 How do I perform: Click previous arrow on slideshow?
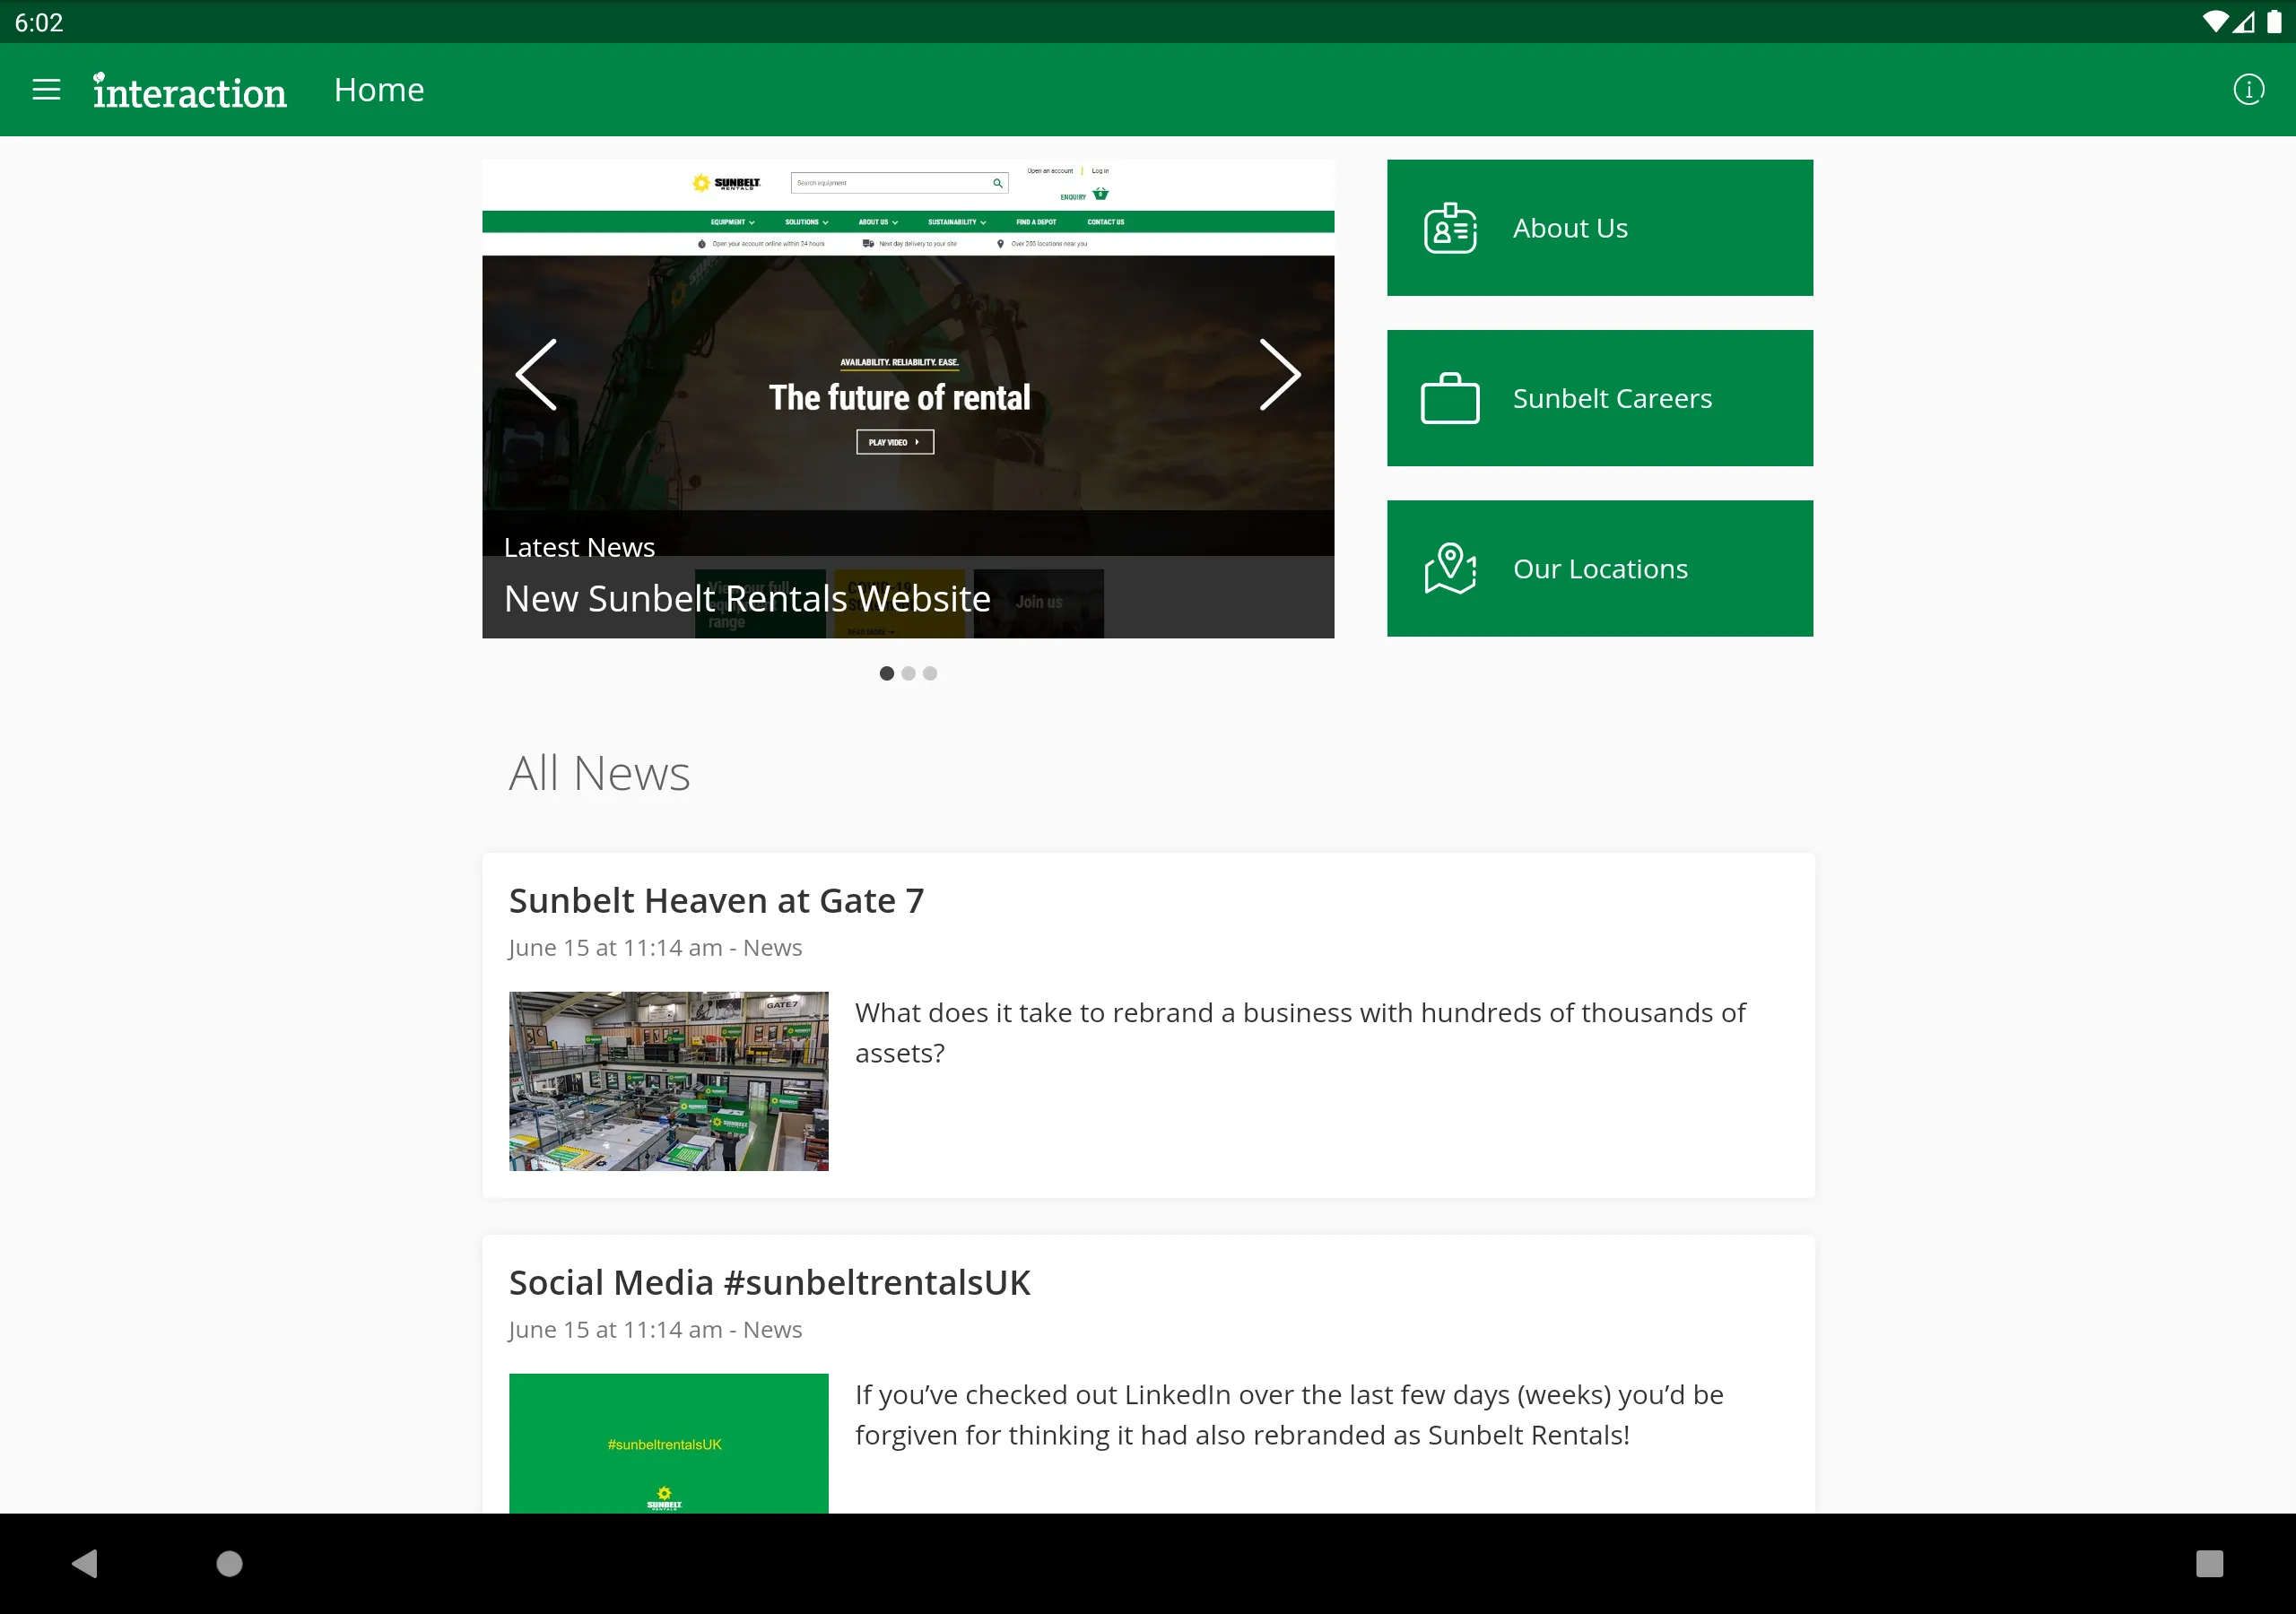tap(538, 374)
